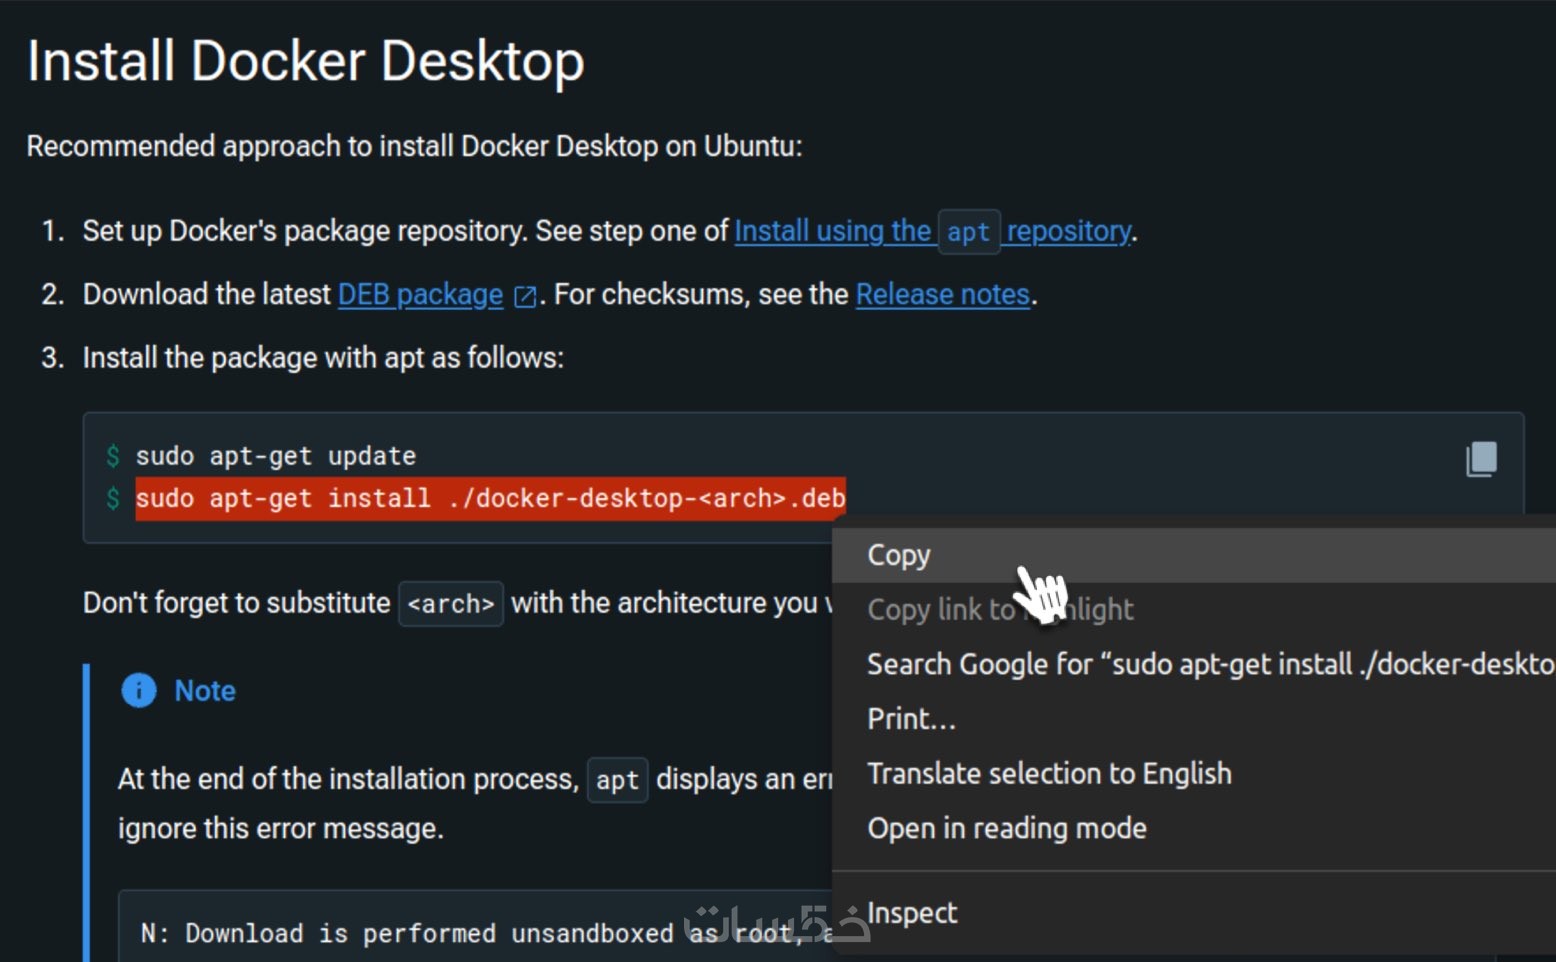
Task: Choose Translate selection to English
Action: (x=1049, y=774)
